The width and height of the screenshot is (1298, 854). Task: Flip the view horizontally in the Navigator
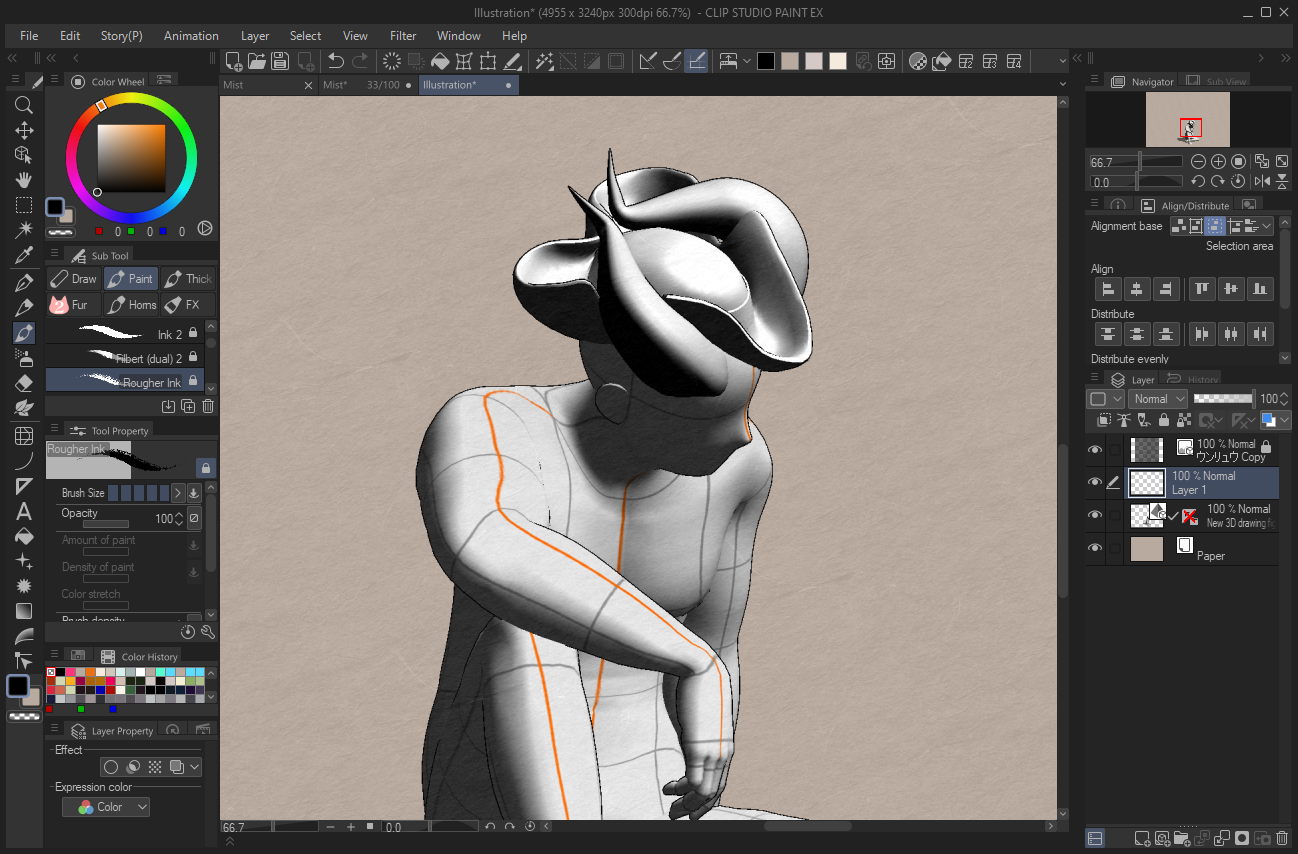coord(1263,182)
